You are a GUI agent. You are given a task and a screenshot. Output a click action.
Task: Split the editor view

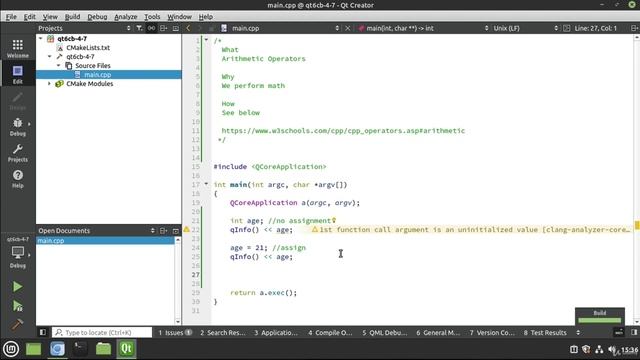634,28
